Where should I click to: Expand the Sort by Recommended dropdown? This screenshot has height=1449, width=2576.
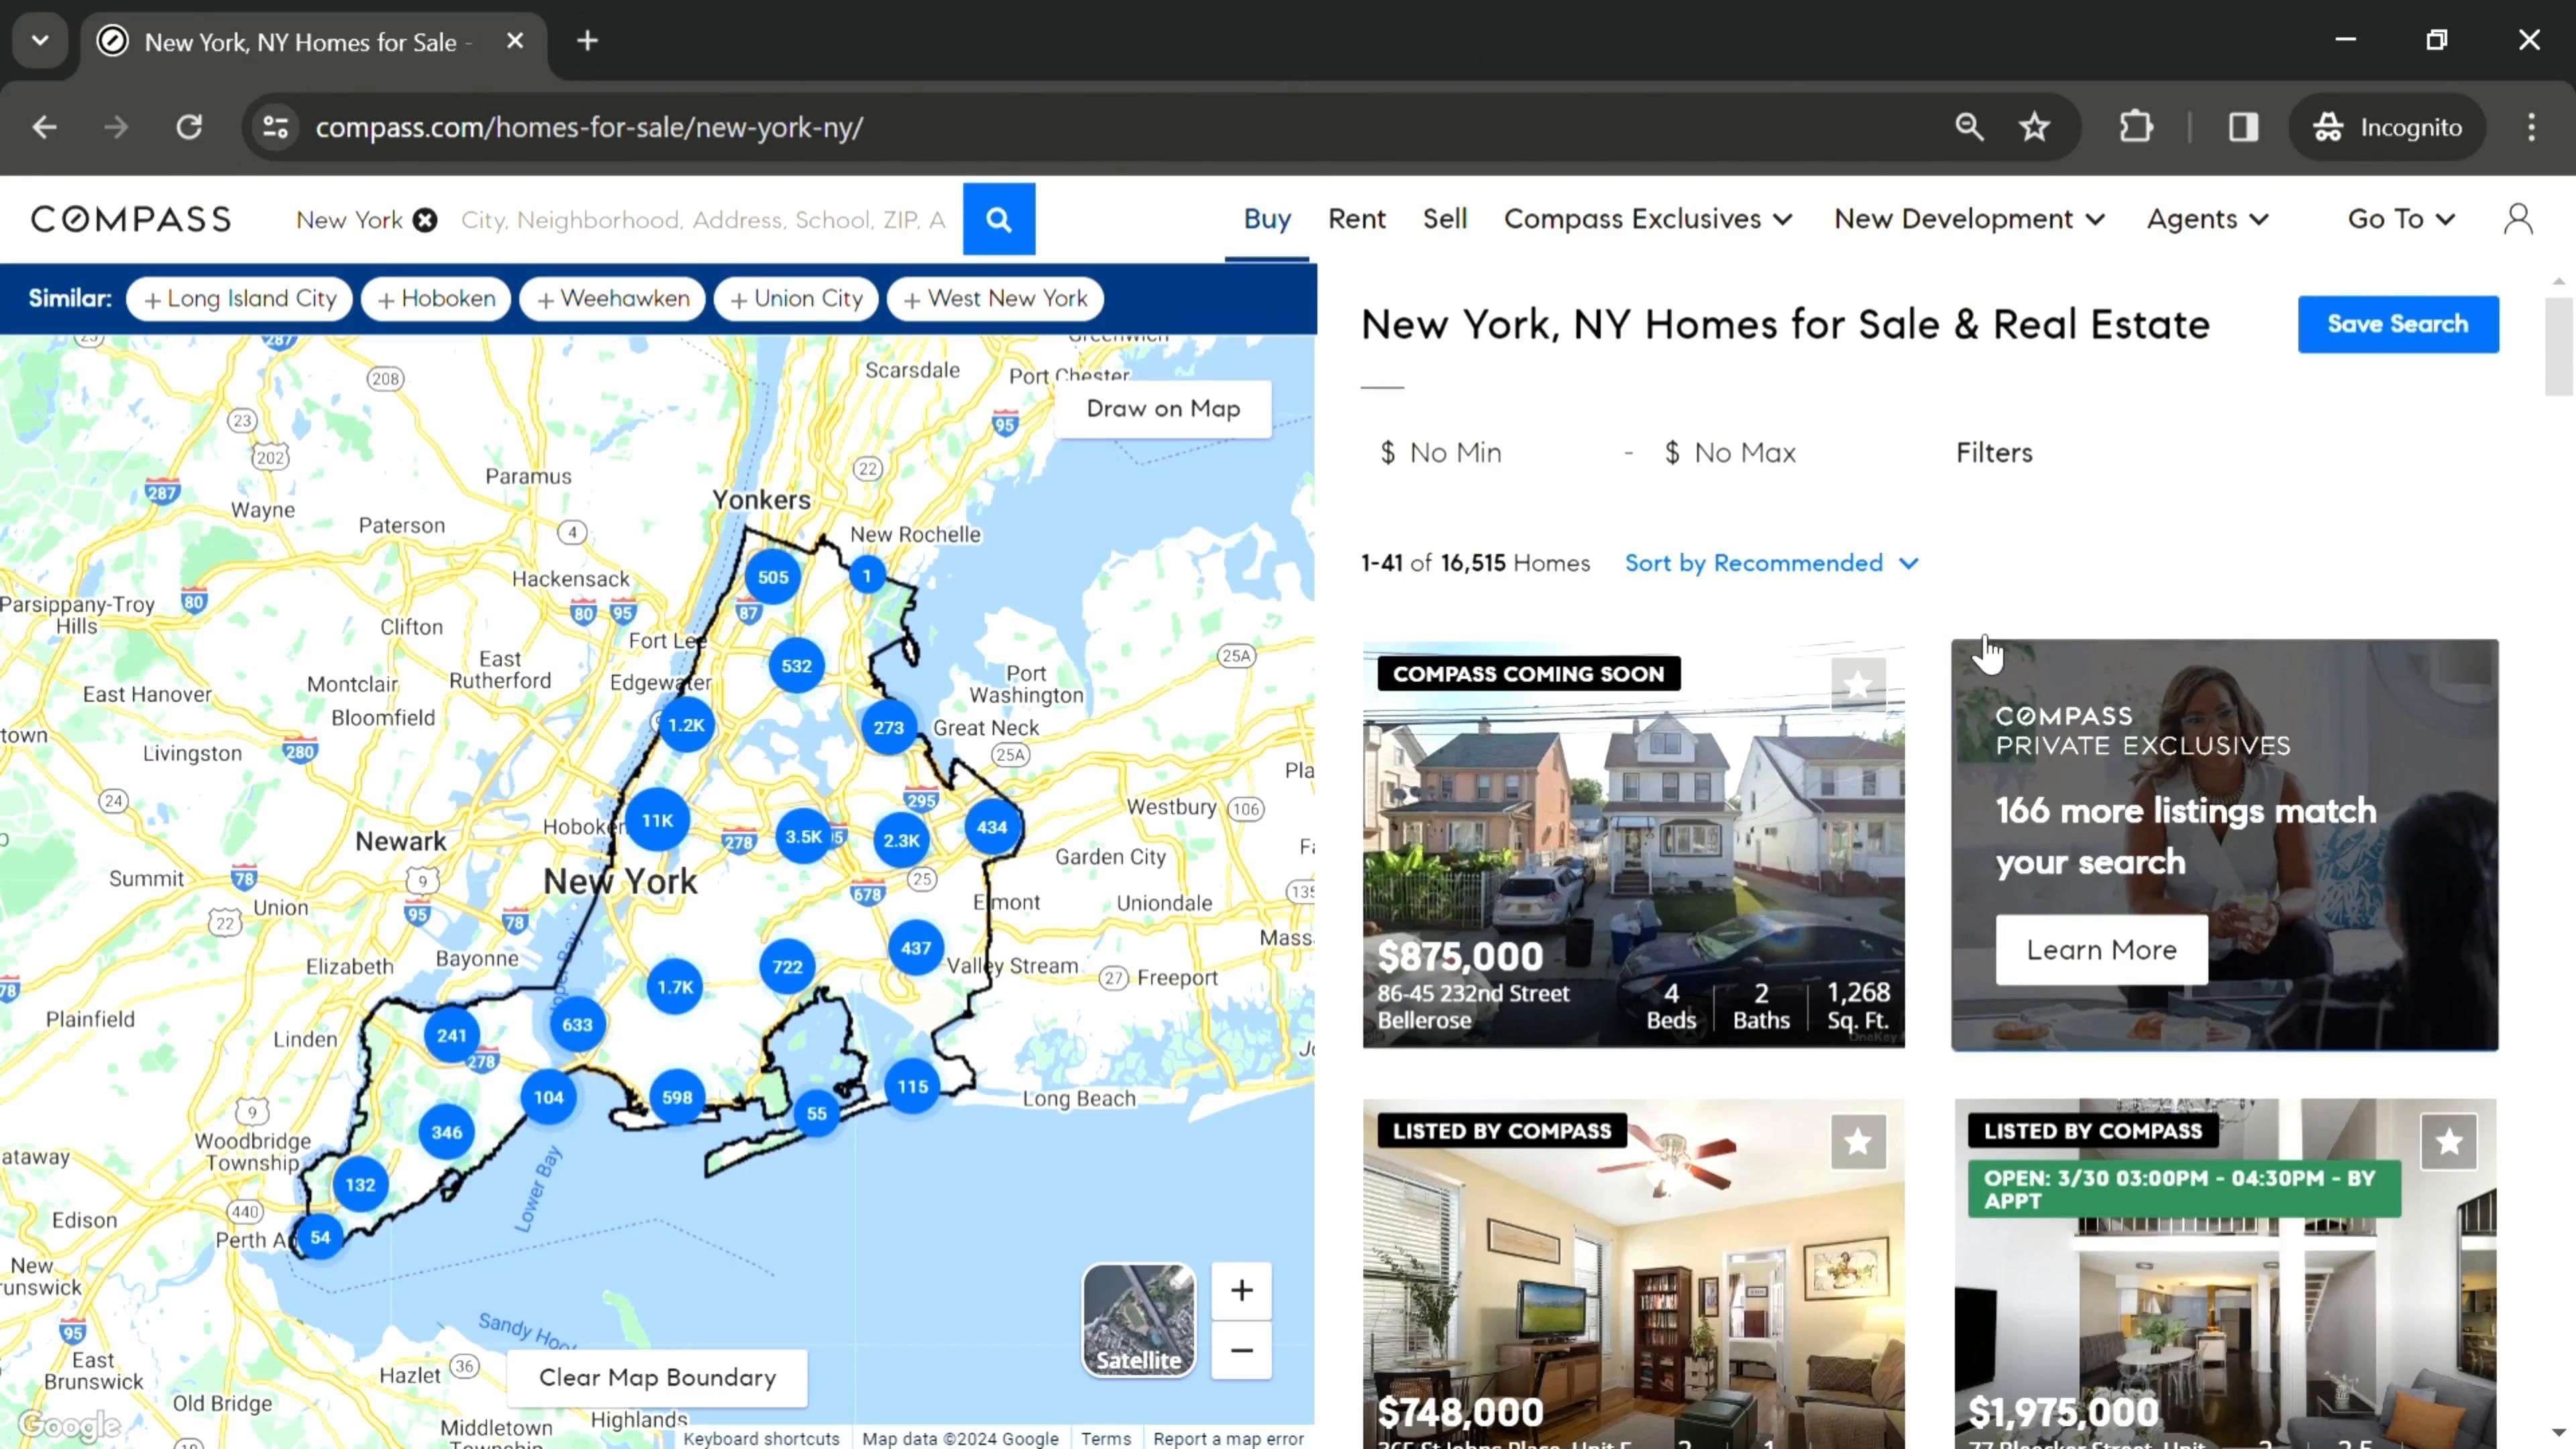click(x=1771, y=563)
